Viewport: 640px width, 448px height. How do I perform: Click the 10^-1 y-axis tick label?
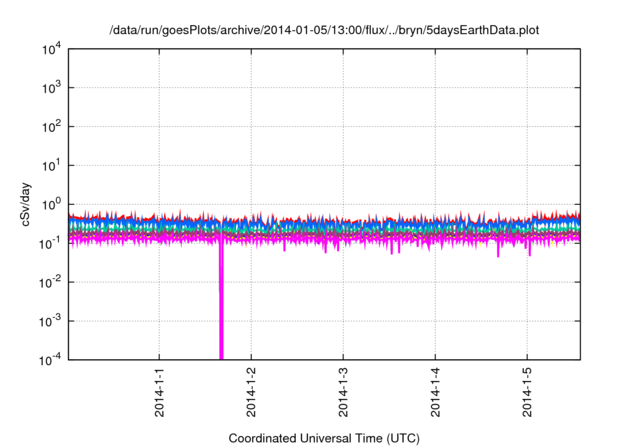tap(51, 244)
